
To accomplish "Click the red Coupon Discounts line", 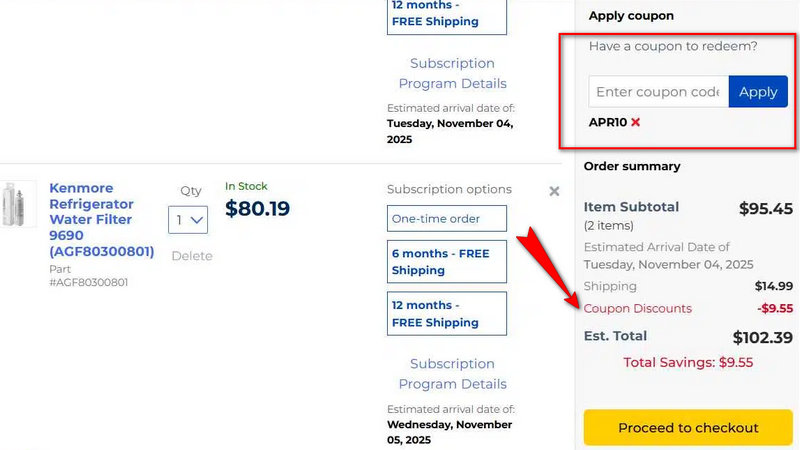I will pos(637,308).
